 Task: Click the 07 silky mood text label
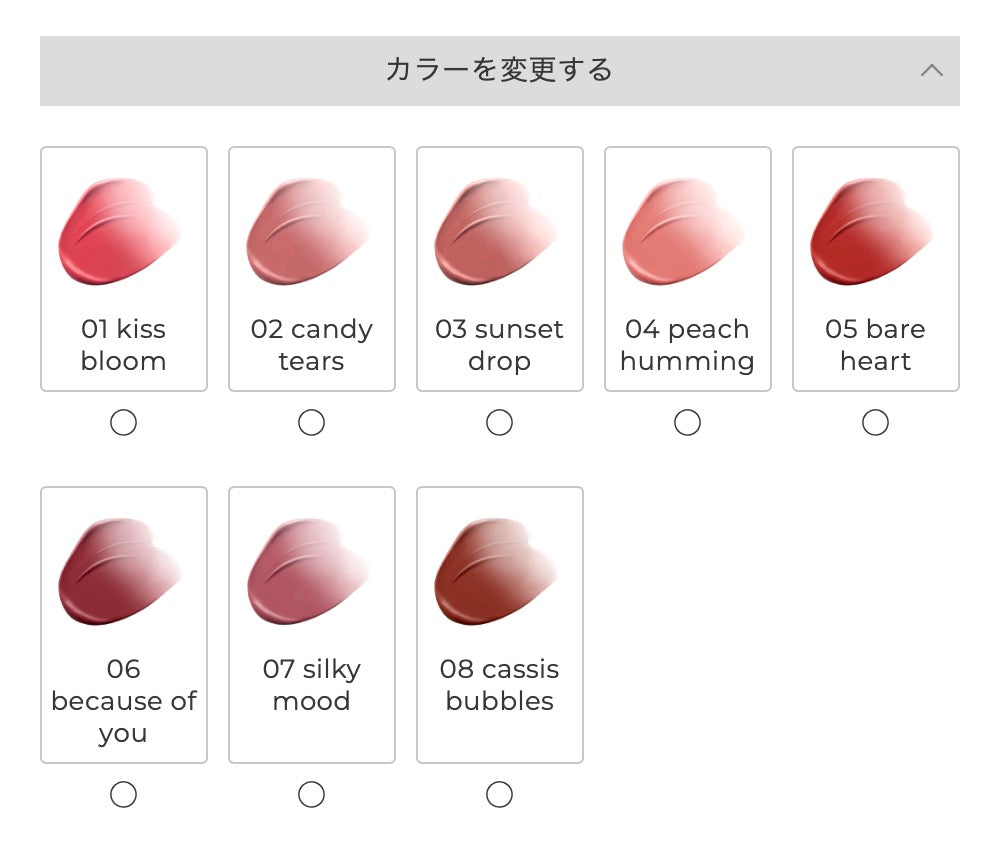tap(312, 685)
